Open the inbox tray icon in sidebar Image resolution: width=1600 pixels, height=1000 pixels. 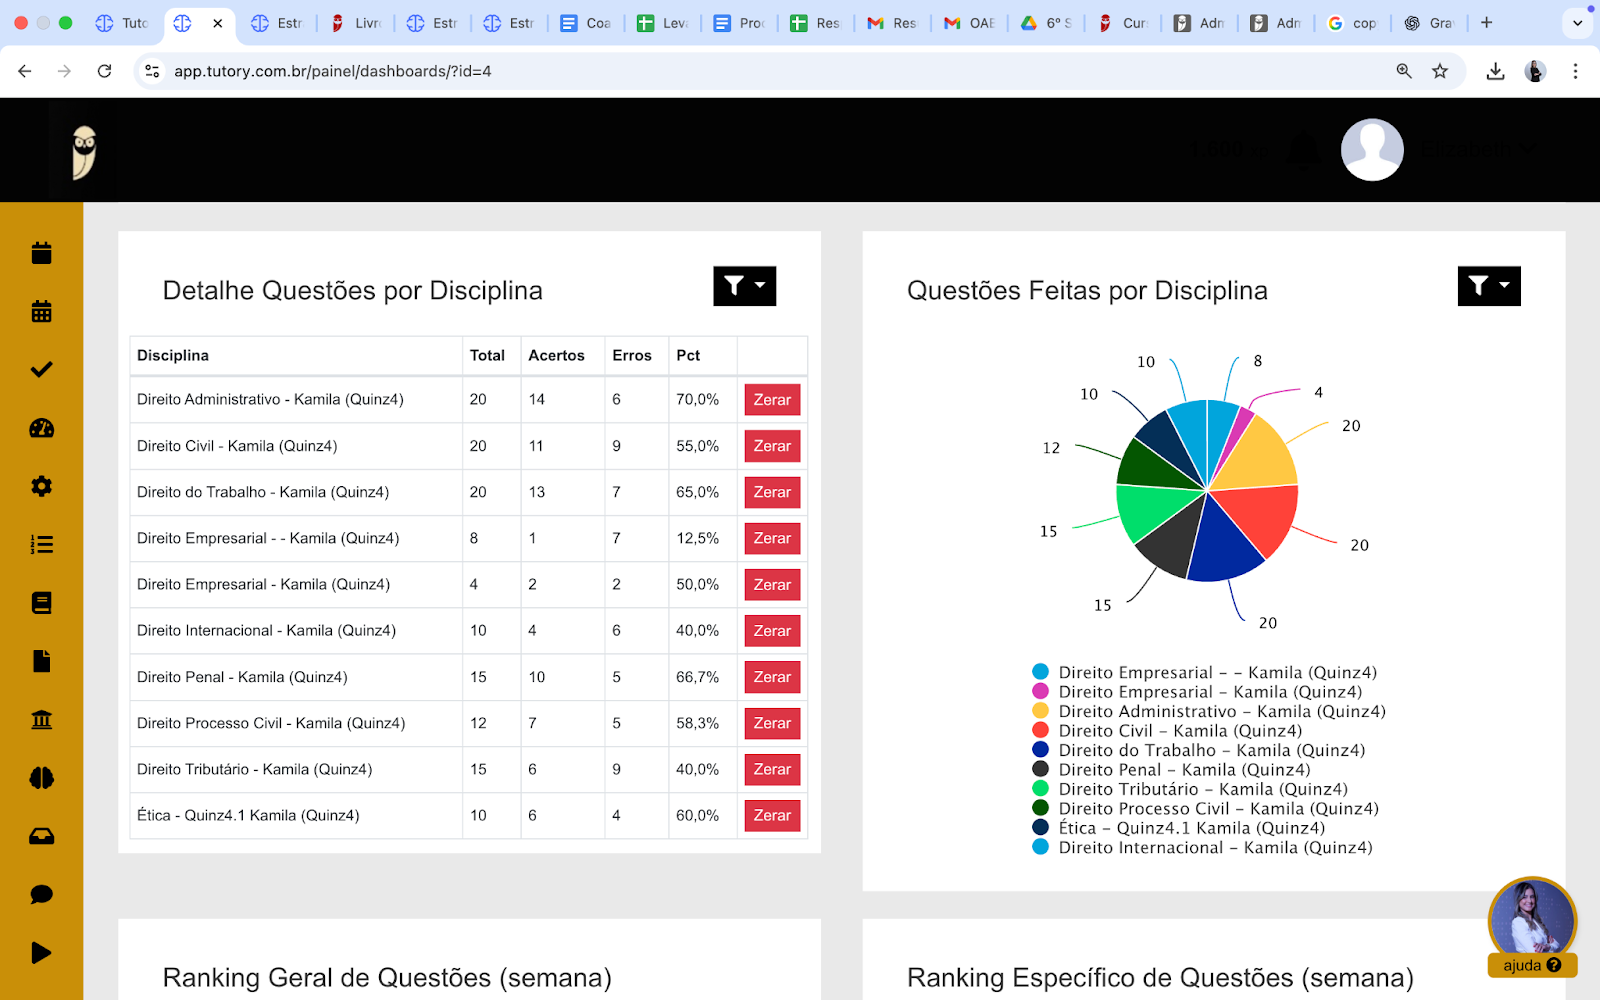pos(41,836)
